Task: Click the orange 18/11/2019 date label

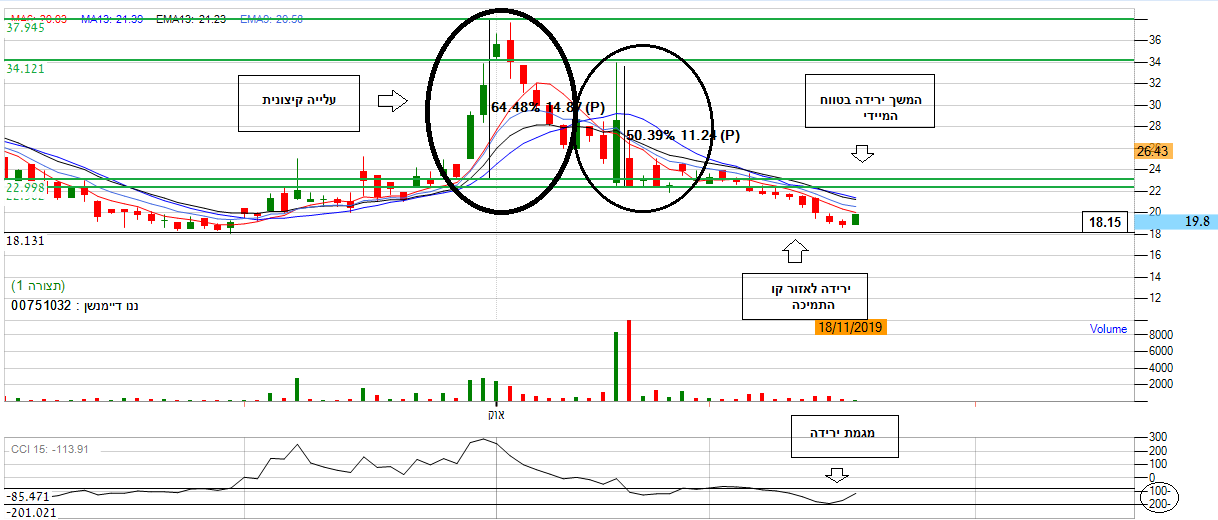Action: pos(850,327)
